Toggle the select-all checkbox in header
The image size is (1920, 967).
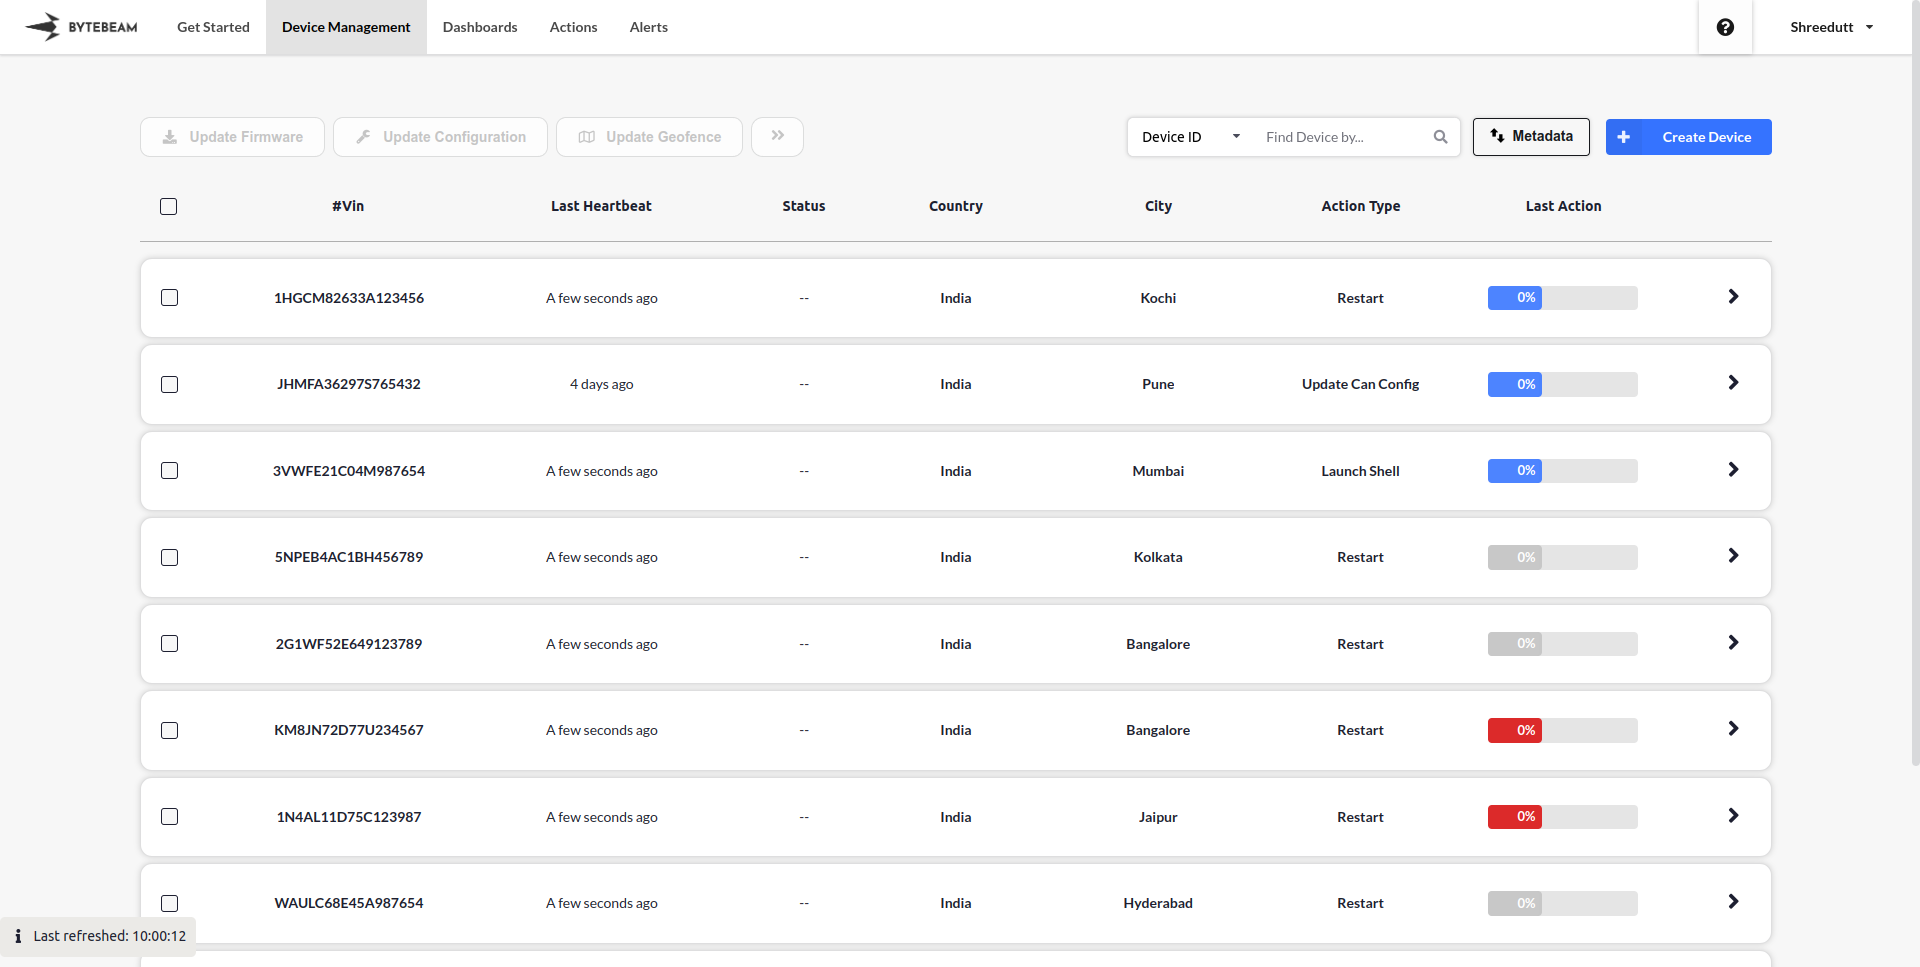click(x=169, y=206)
